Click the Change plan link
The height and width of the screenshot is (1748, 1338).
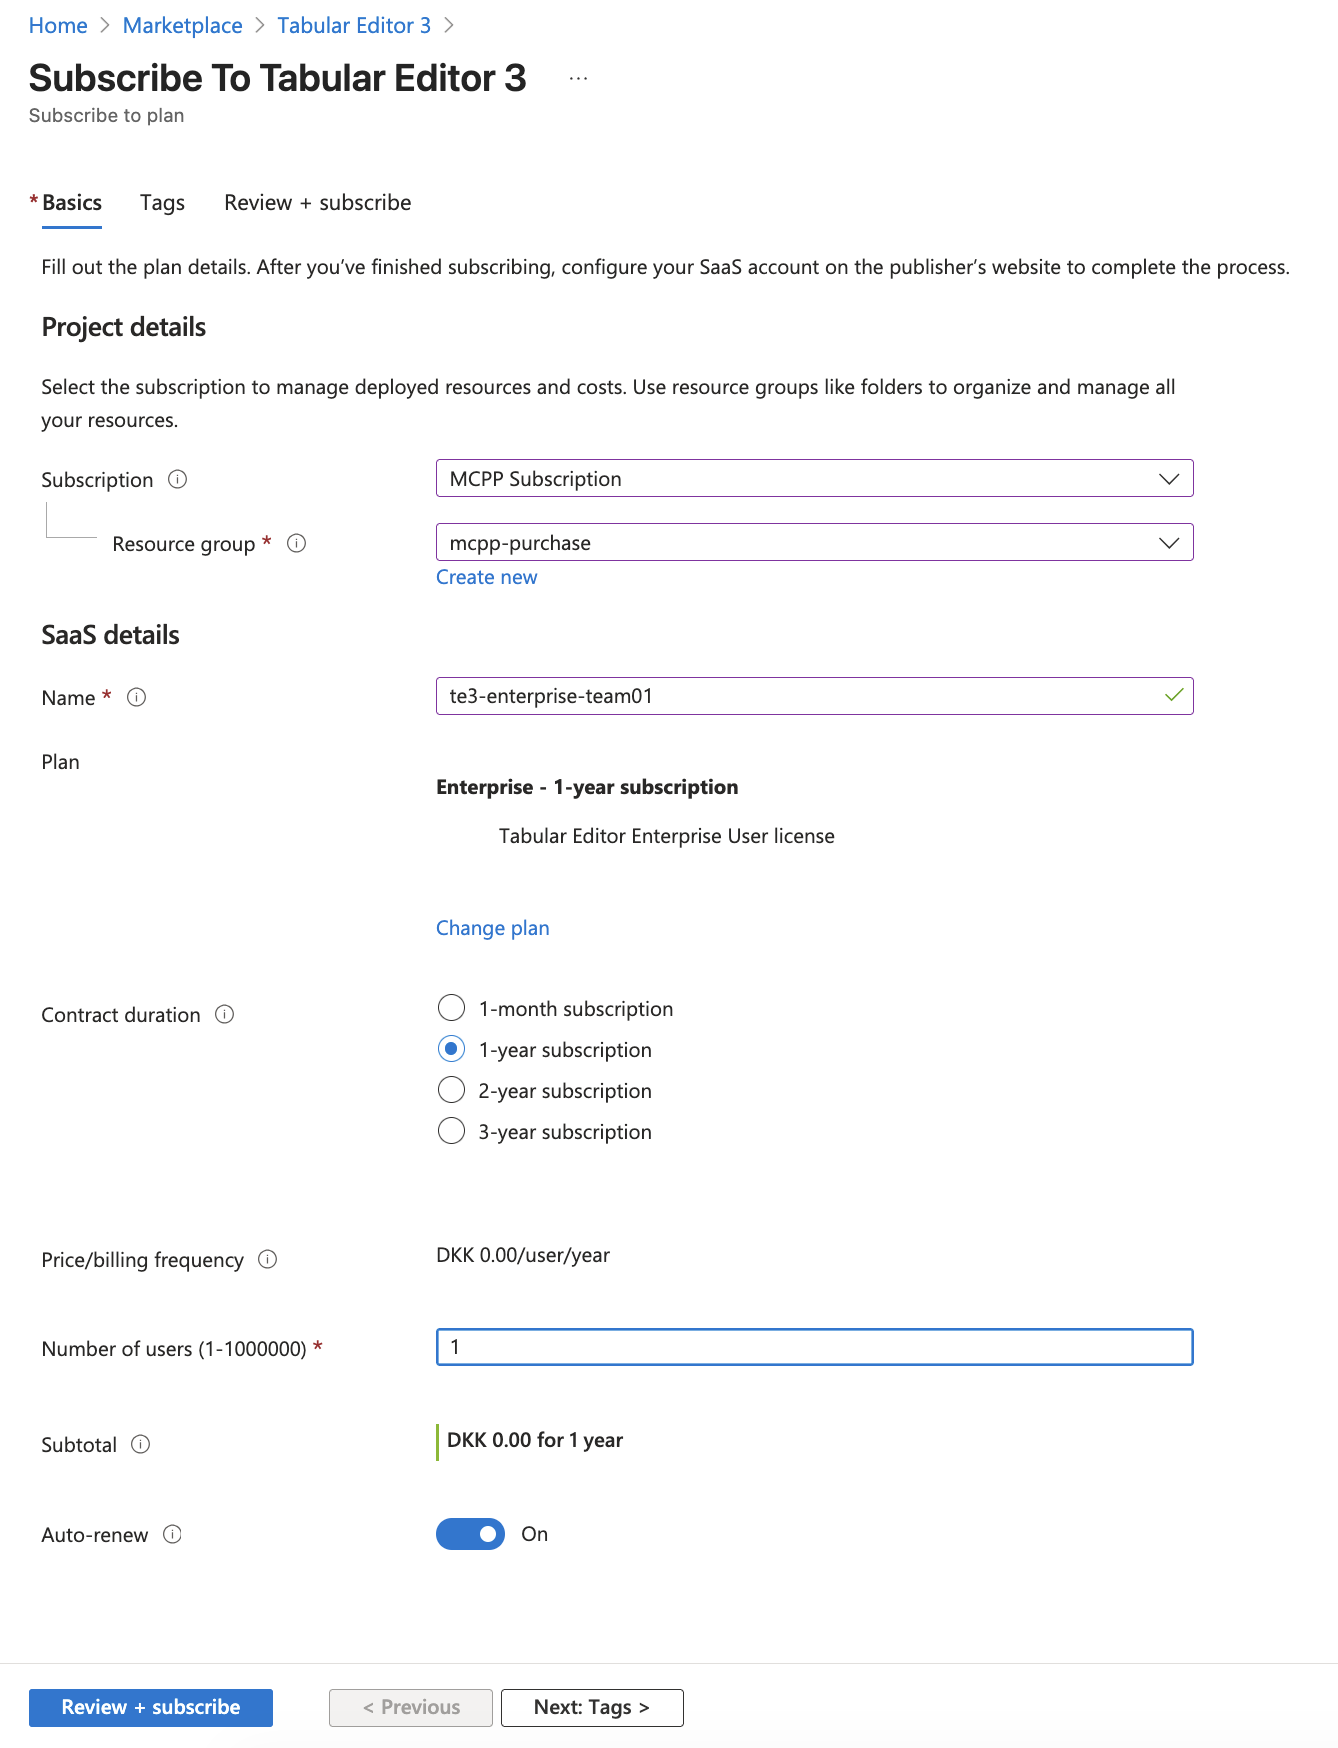coord(492,928)
